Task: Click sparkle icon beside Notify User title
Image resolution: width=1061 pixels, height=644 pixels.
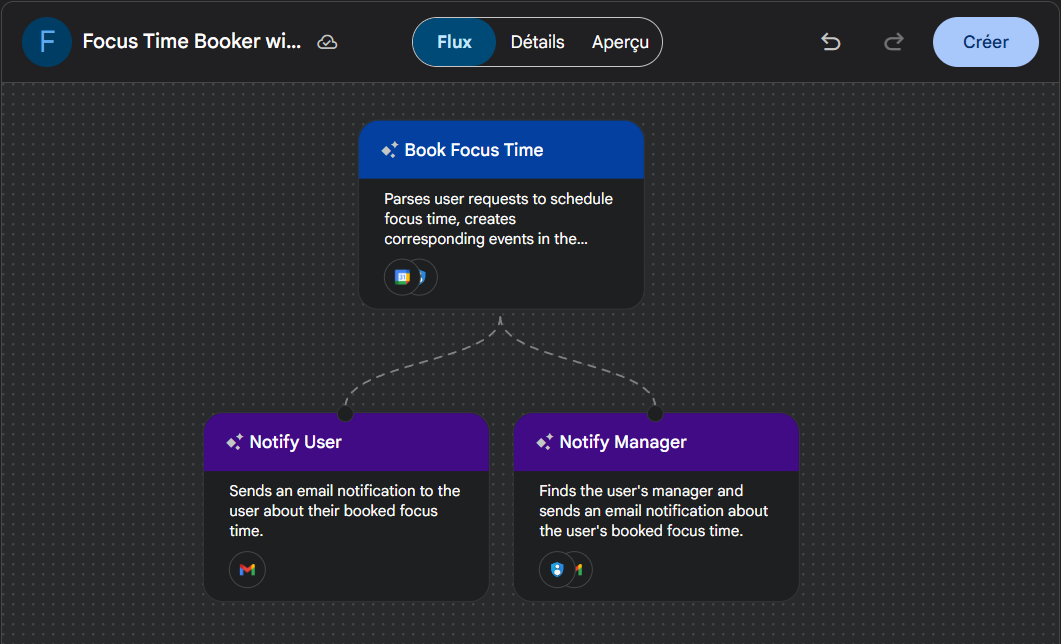Action: click(x=235, y=442)
